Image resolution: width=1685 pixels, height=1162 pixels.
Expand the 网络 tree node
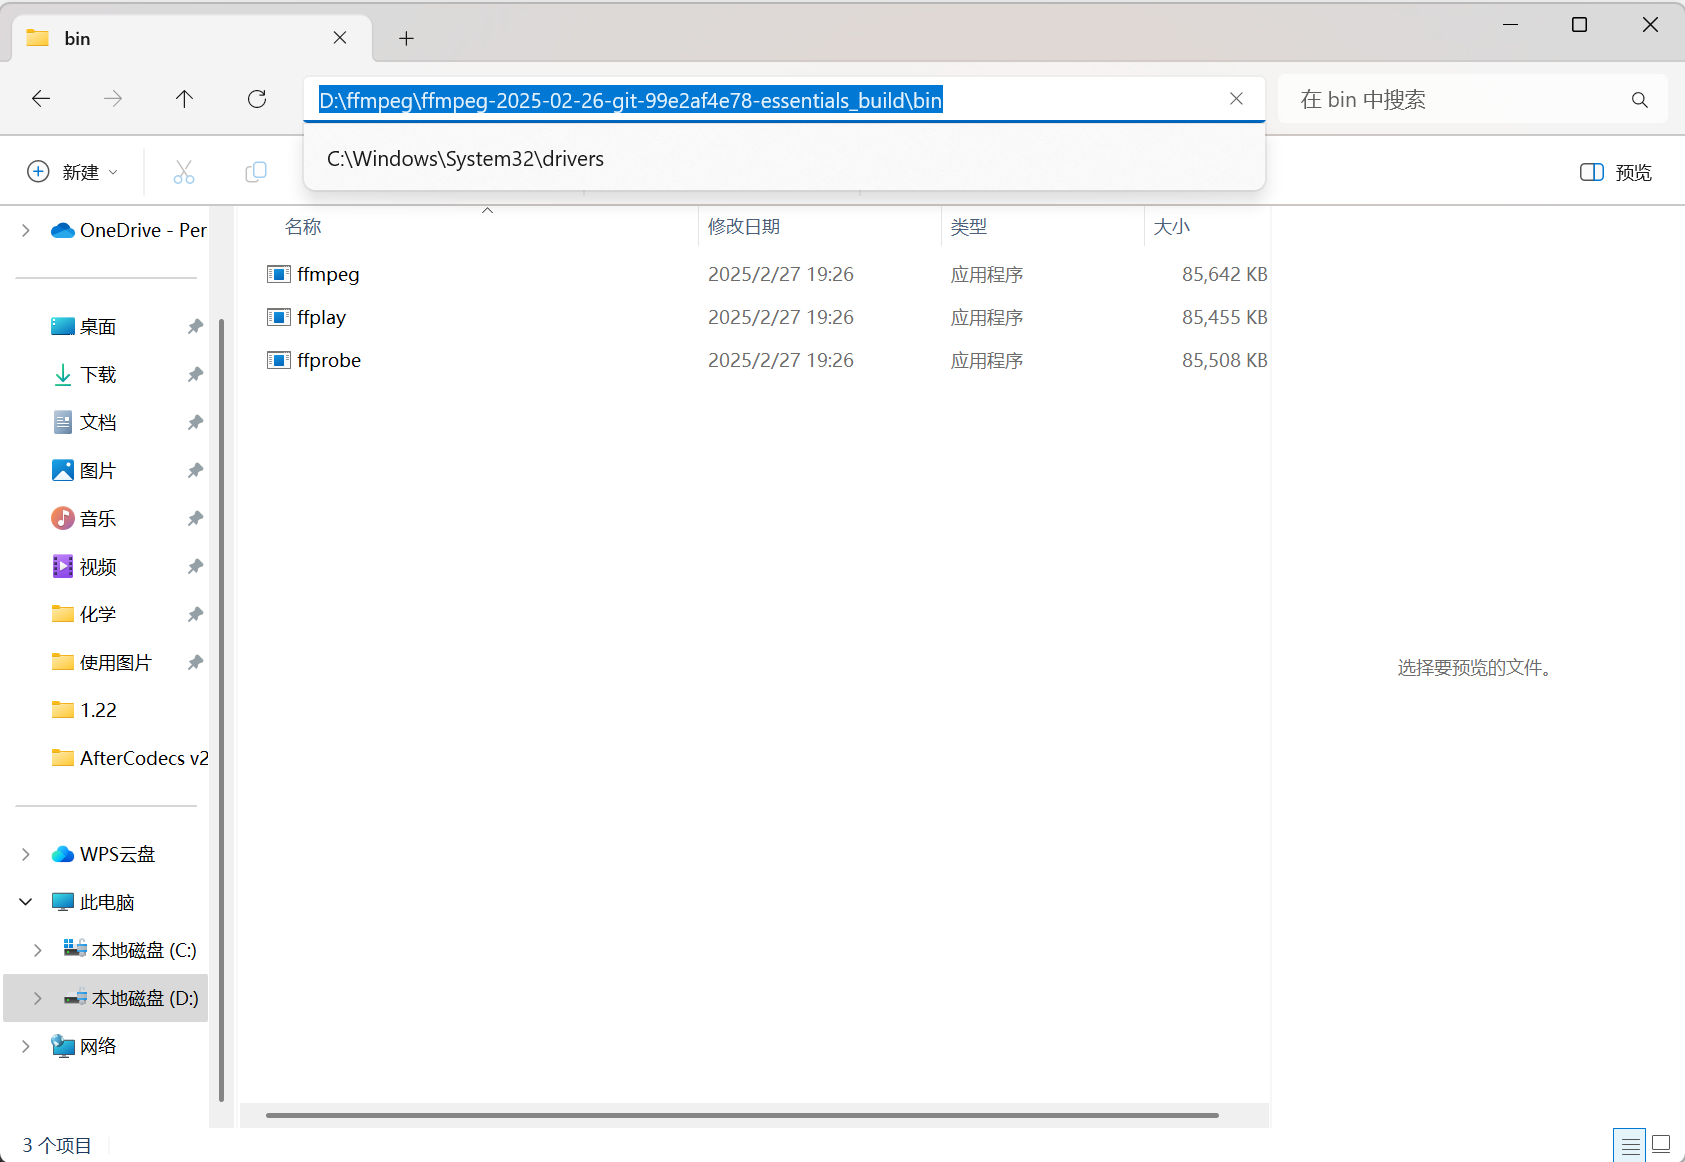coord(26,1046)
